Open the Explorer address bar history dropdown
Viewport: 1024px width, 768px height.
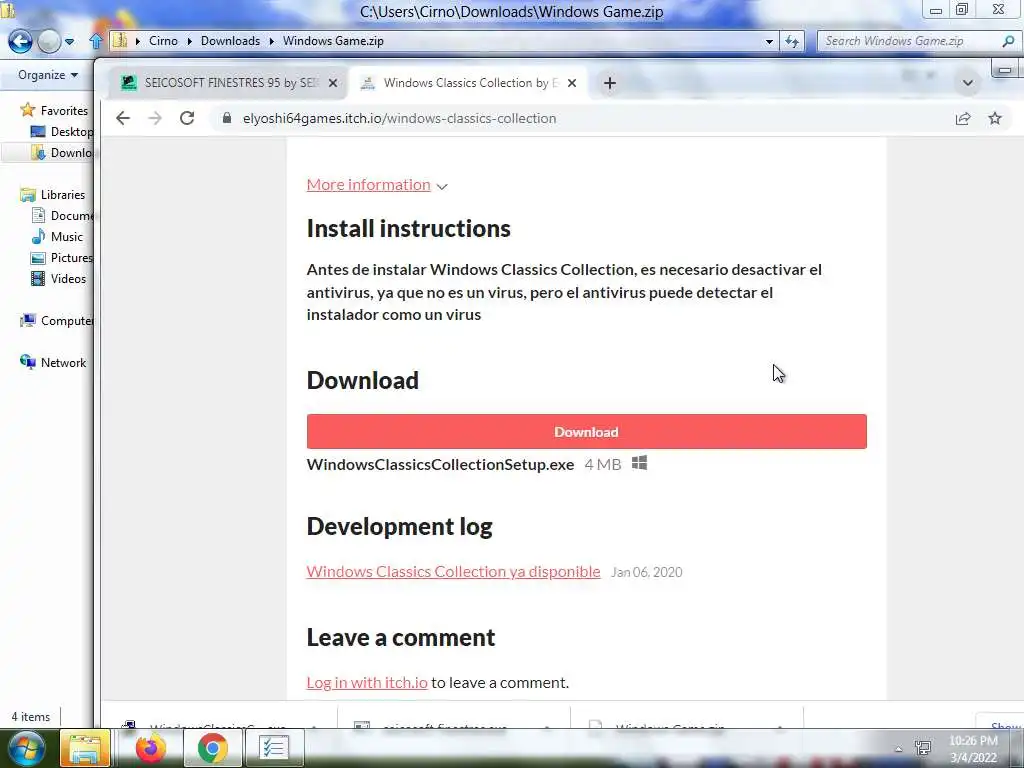[769, 41]
